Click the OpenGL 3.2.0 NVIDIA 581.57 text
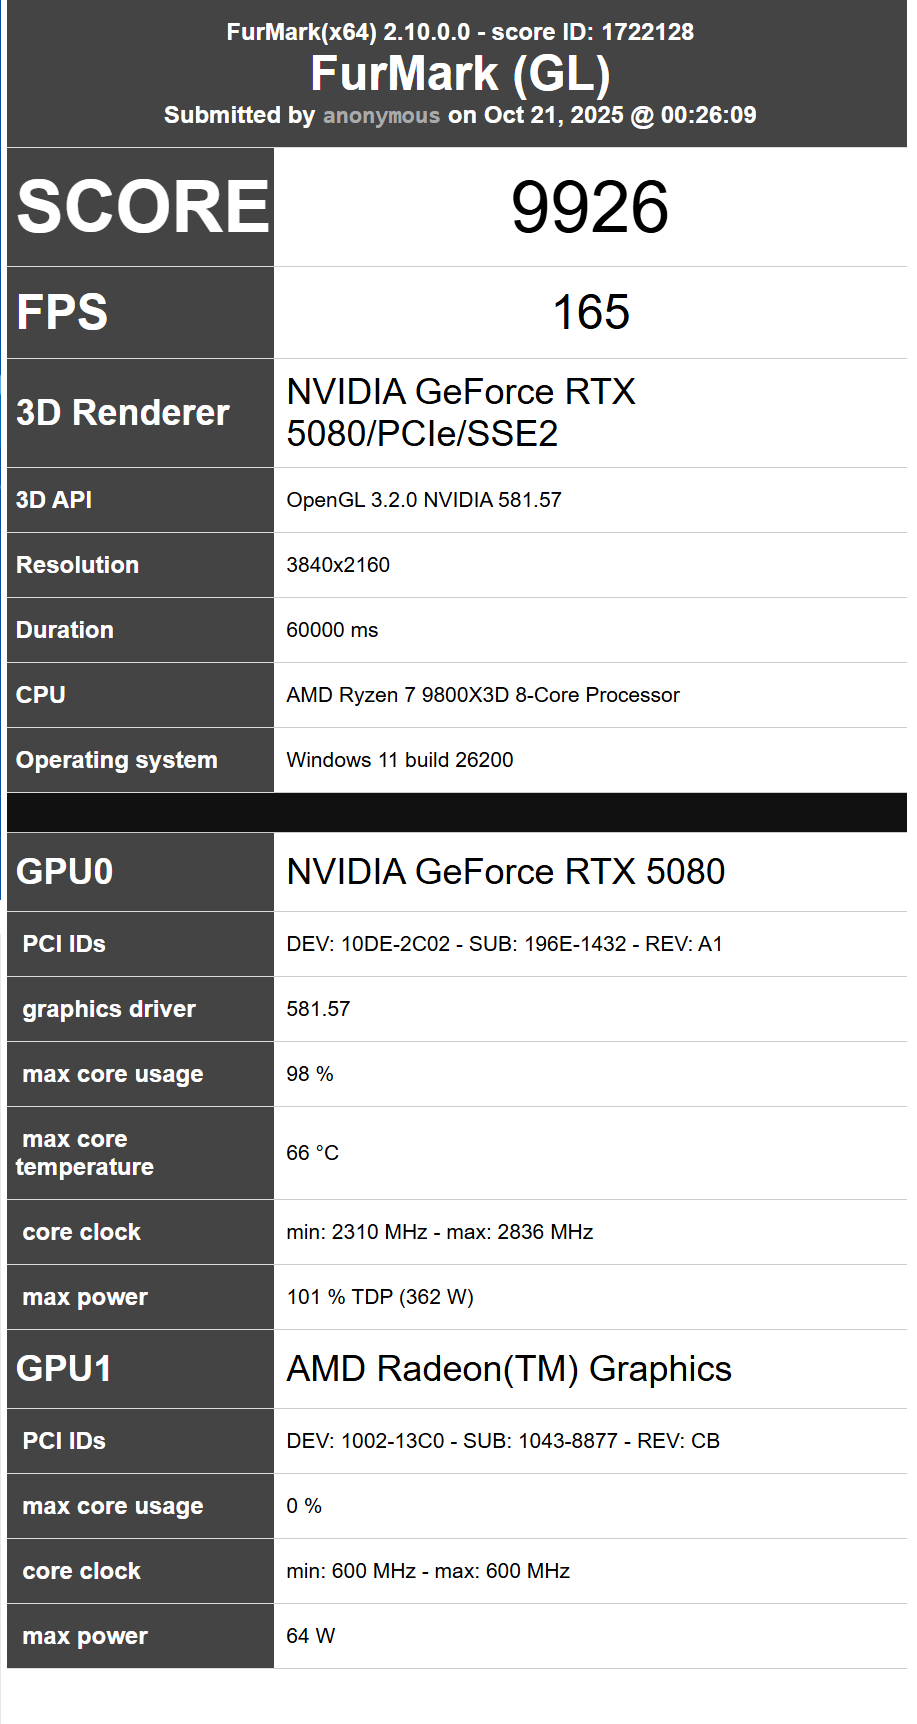917x1724 pixels. click(x=424, y=500)
